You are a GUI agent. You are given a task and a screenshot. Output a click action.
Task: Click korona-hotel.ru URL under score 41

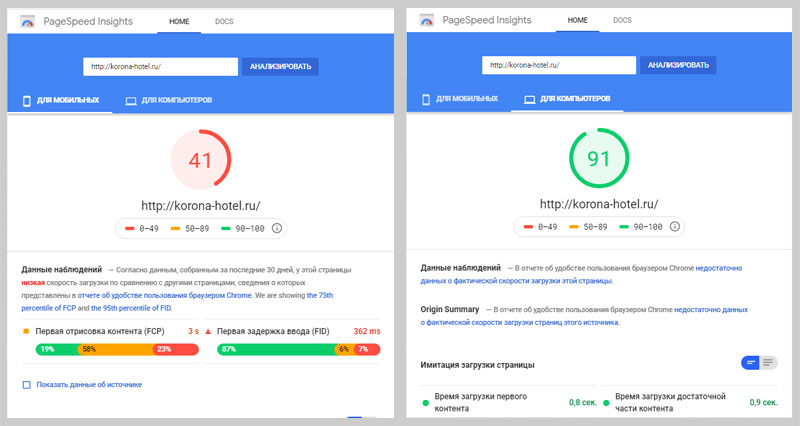(x=201, y=206)
